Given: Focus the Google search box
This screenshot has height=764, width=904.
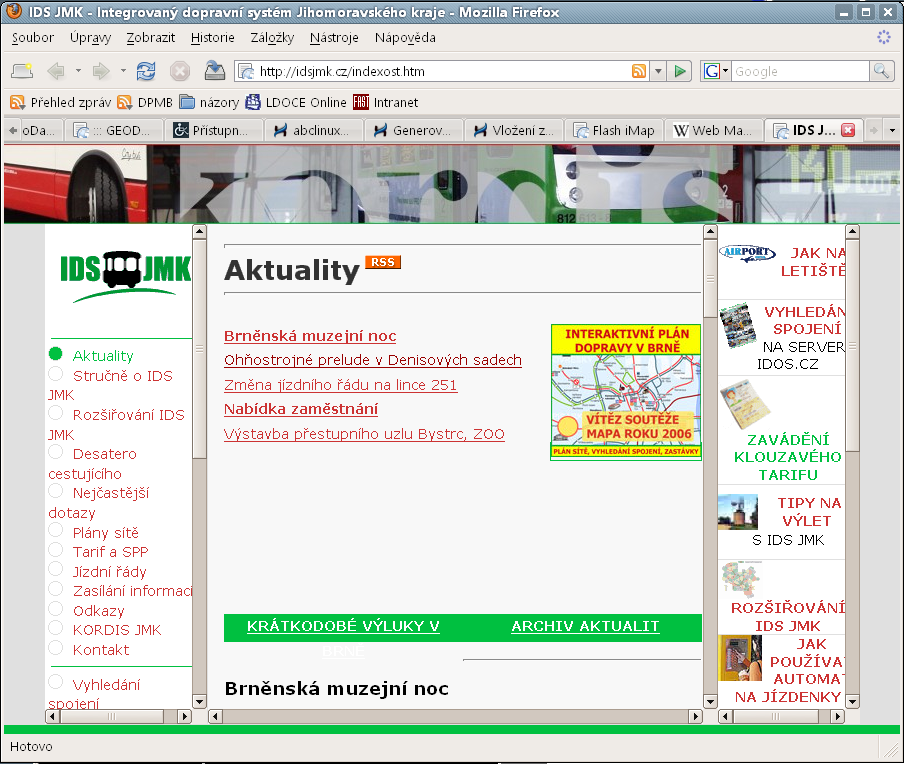Looking at the screenshot, I should (x=800, y=71).
